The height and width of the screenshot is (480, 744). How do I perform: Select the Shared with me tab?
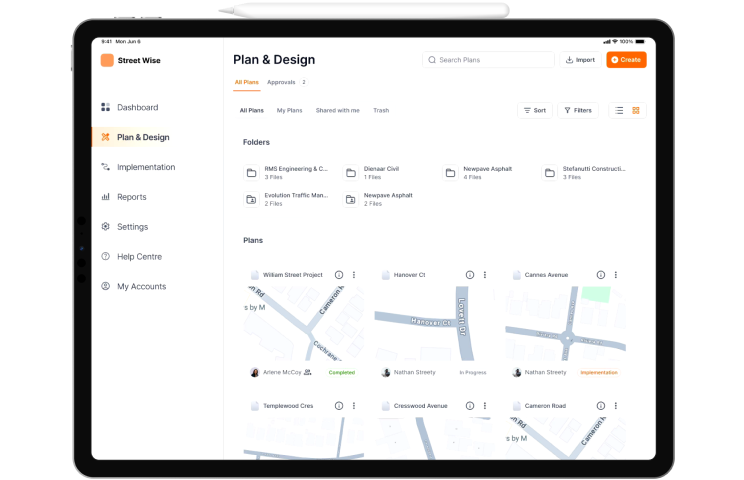(x=337, y=110)
